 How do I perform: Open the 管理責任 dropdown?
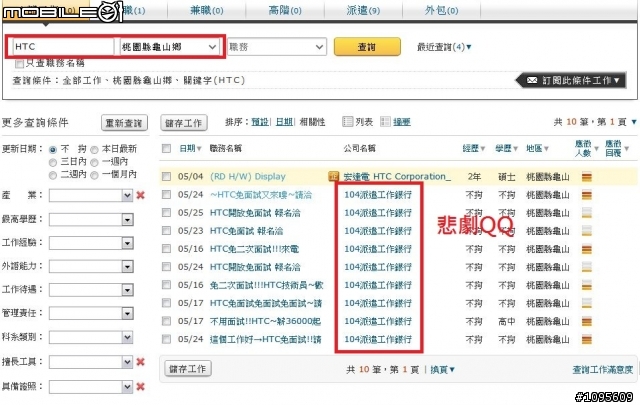(x=91, y=314)
